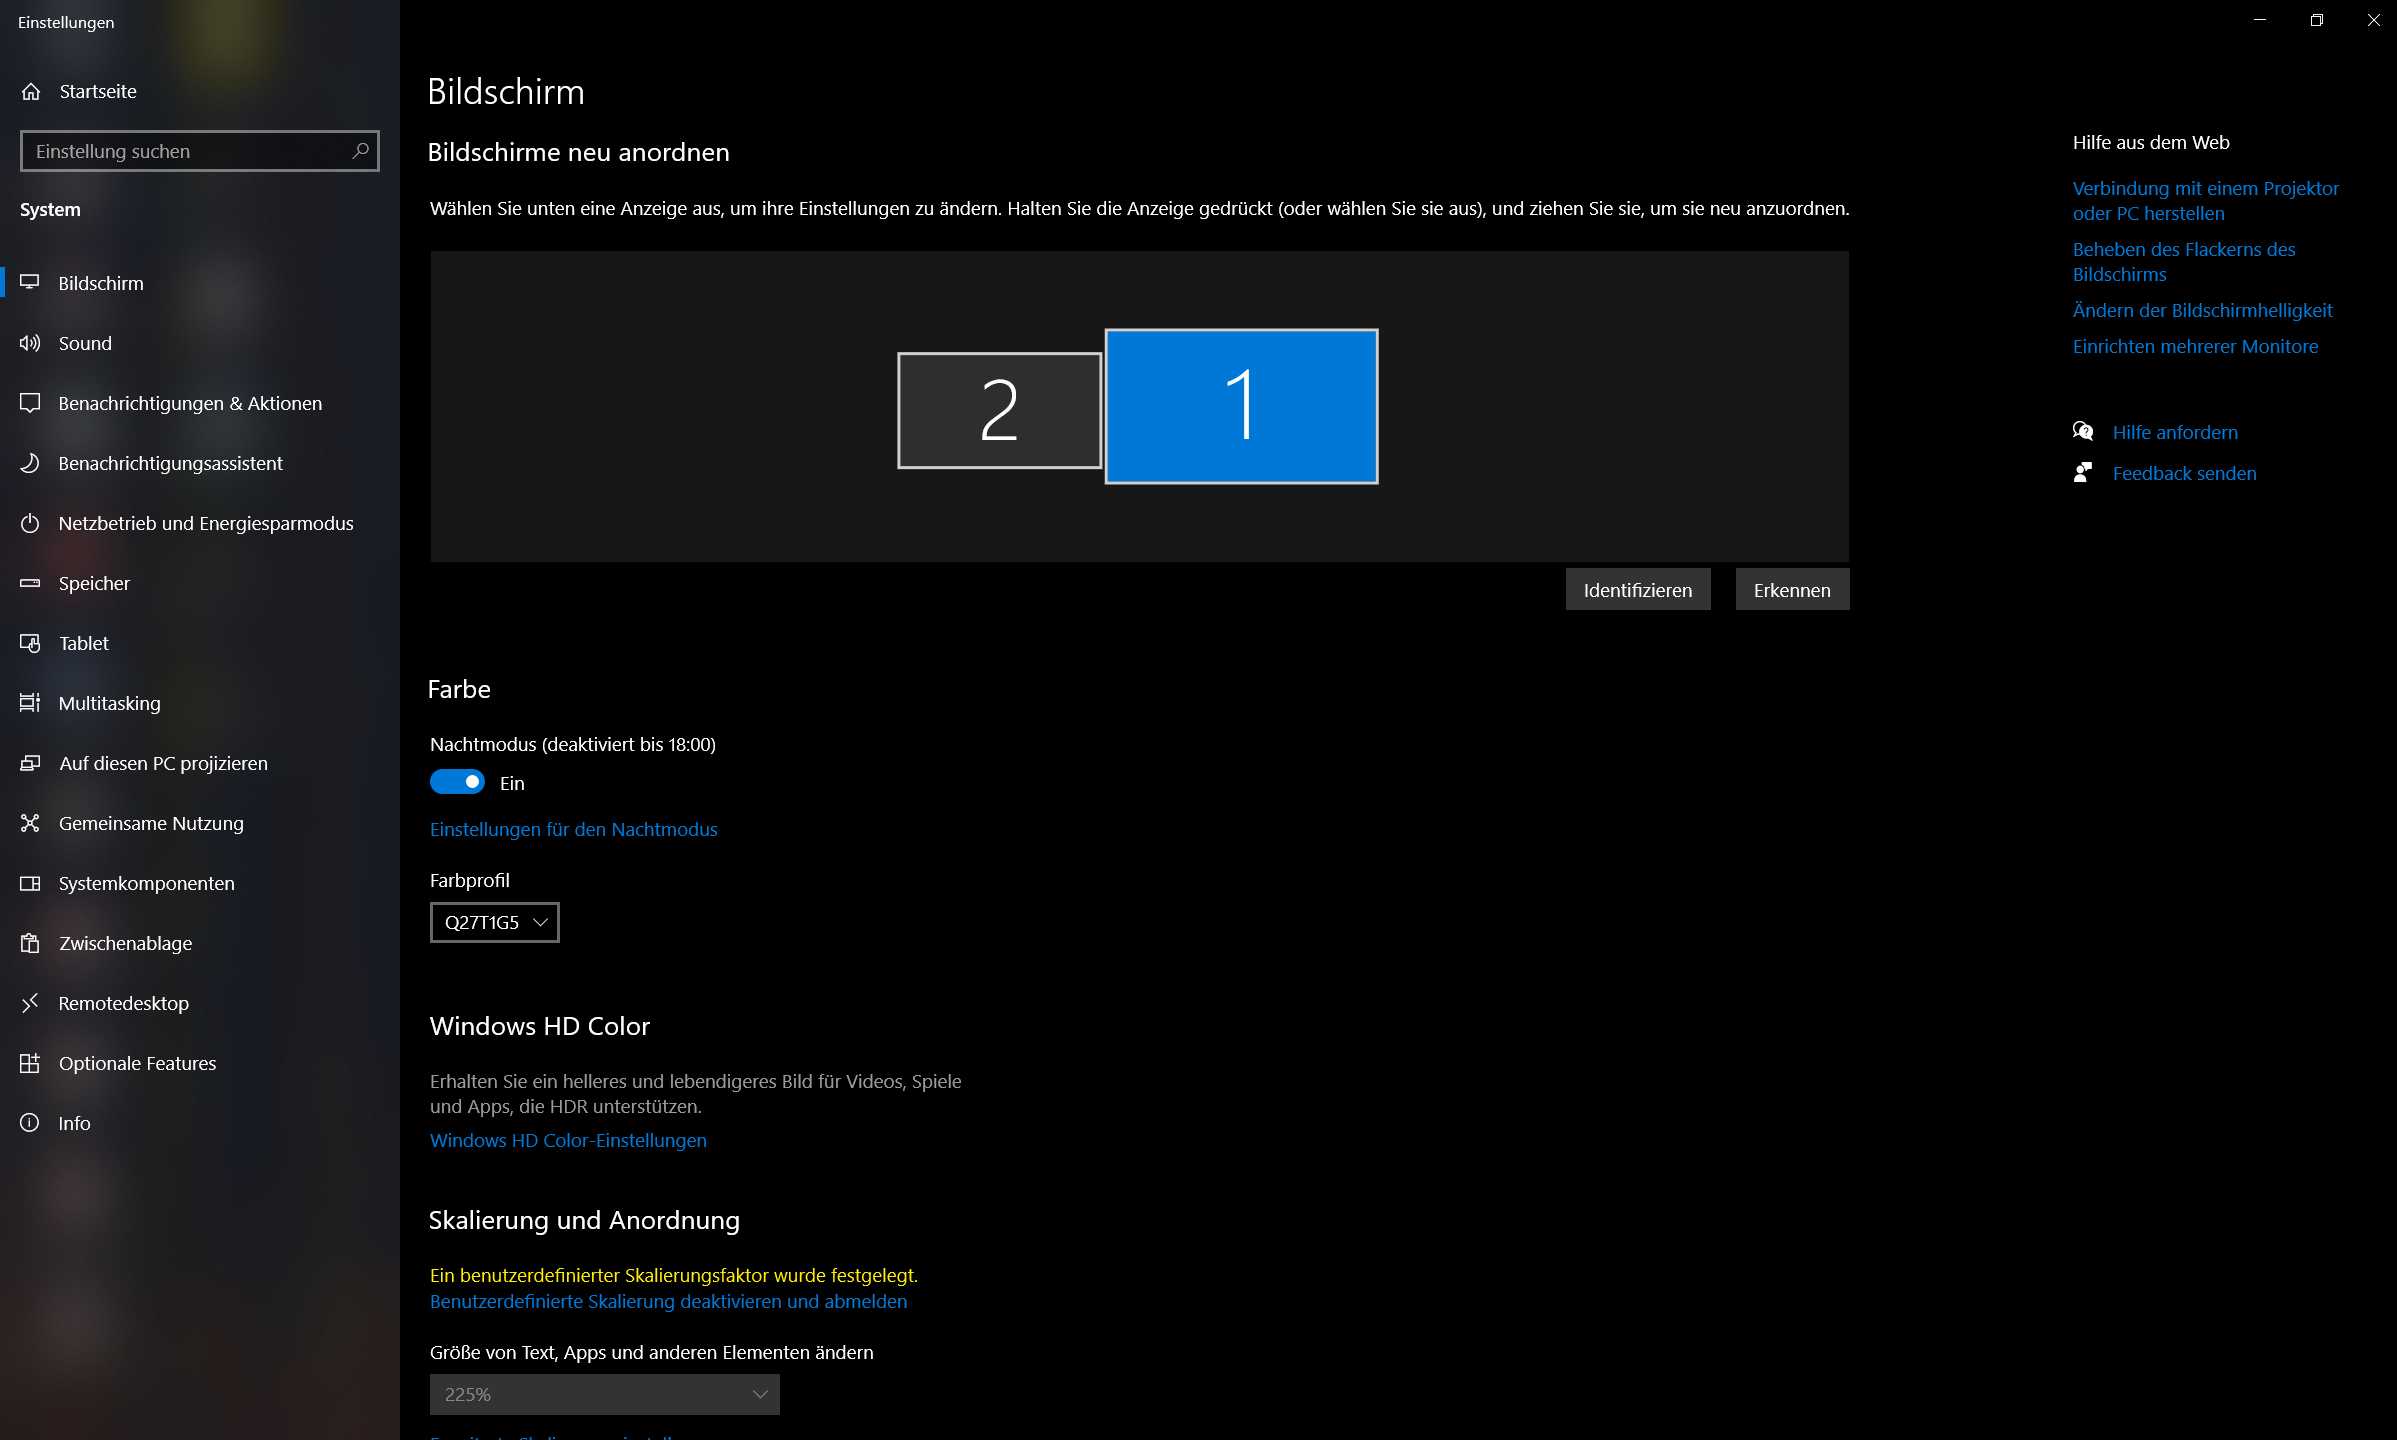
Task: Select monitor 1 in the display arrangement
Action: (x=1240, y=406)
